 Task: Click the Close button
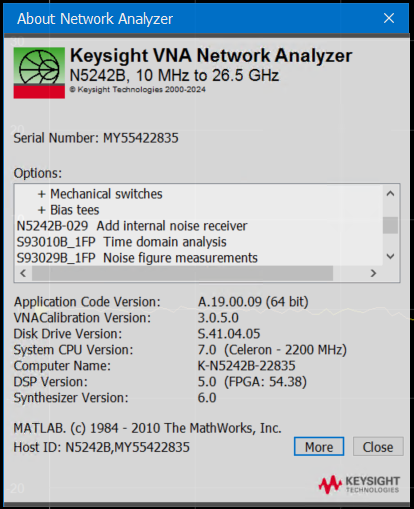pos(378,446)
